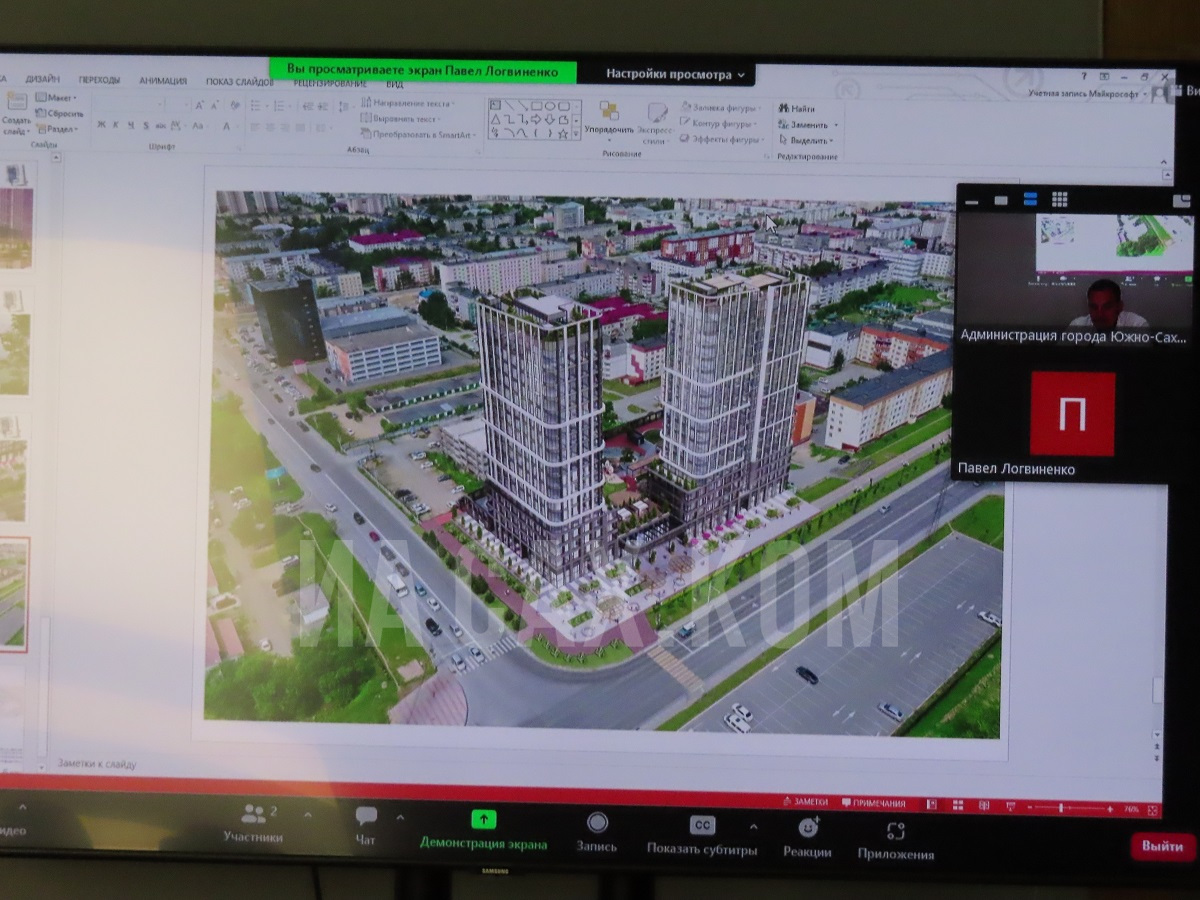Viewport: 1200px width, 900px height.
Task: Create a new slide in PowerPoint
Action: (16, 116)
